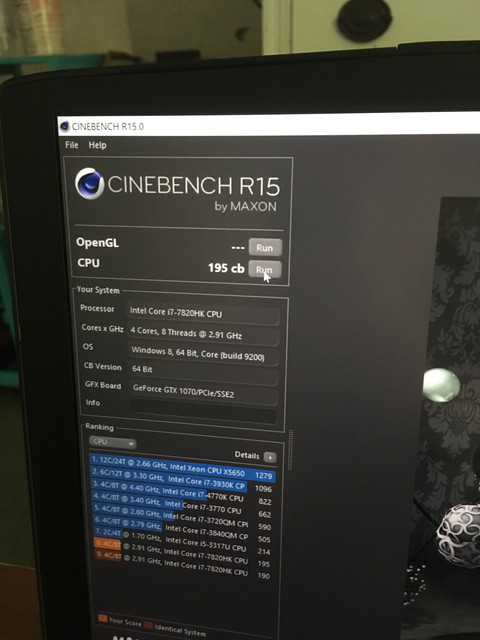Select ranking row 5 Core i7-3720QM
Viewport: 480px width, 640px height.
(182, 519)
